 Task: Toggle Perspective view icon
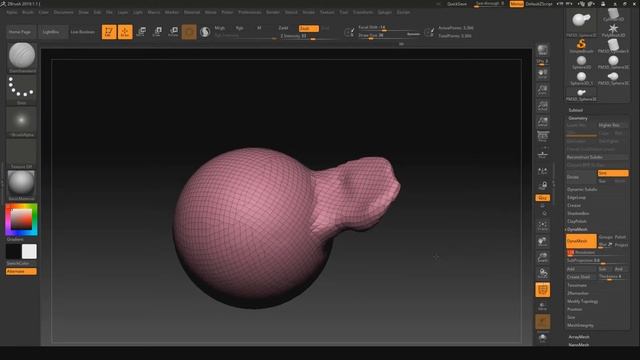(542, 137)
